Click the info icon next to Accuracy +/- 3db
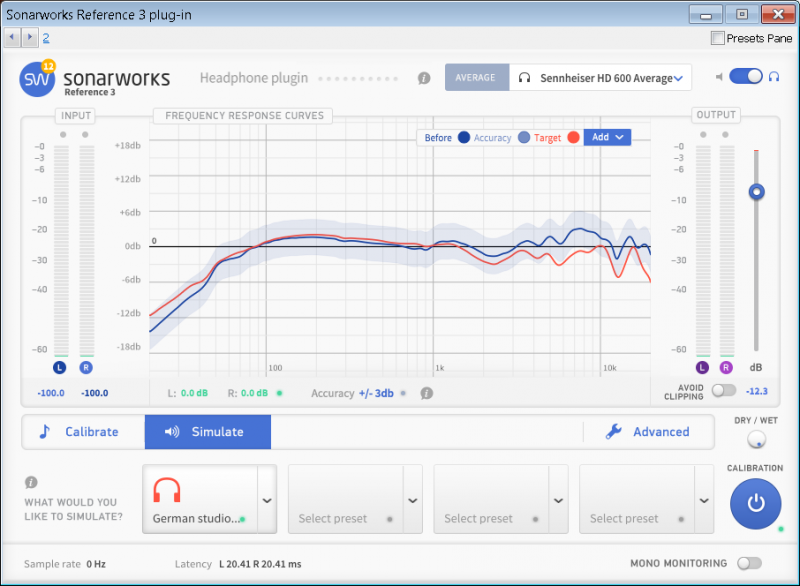 426,393
